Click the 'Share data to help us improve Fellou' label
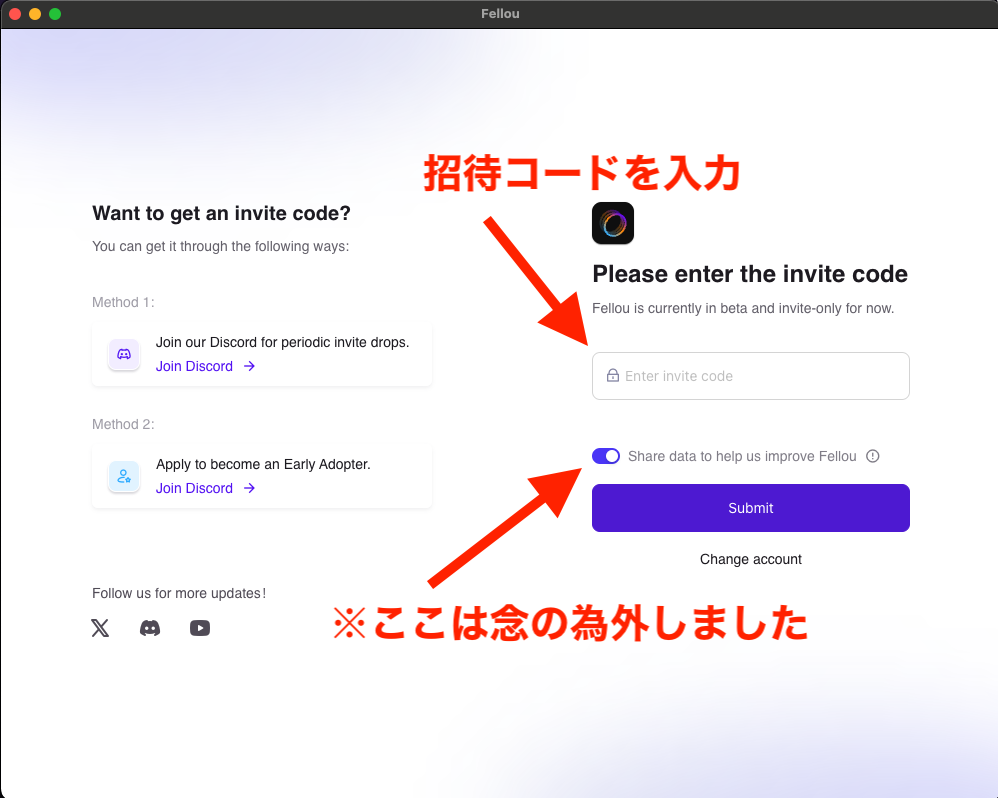 (x=742, y=456)
